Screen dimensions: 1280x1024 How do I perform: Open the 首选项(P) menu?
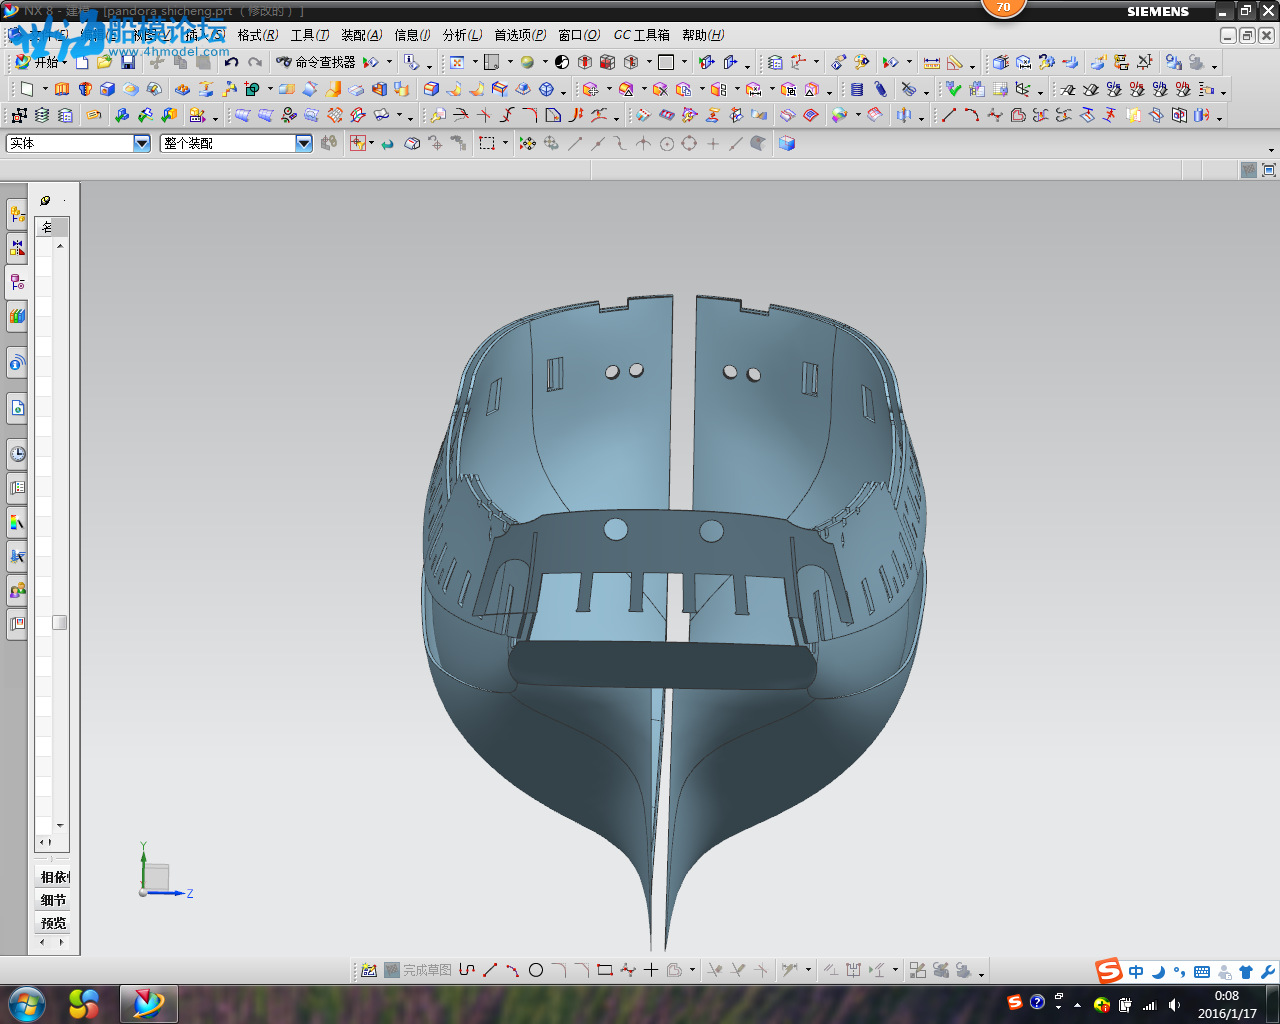coord(520,35)
